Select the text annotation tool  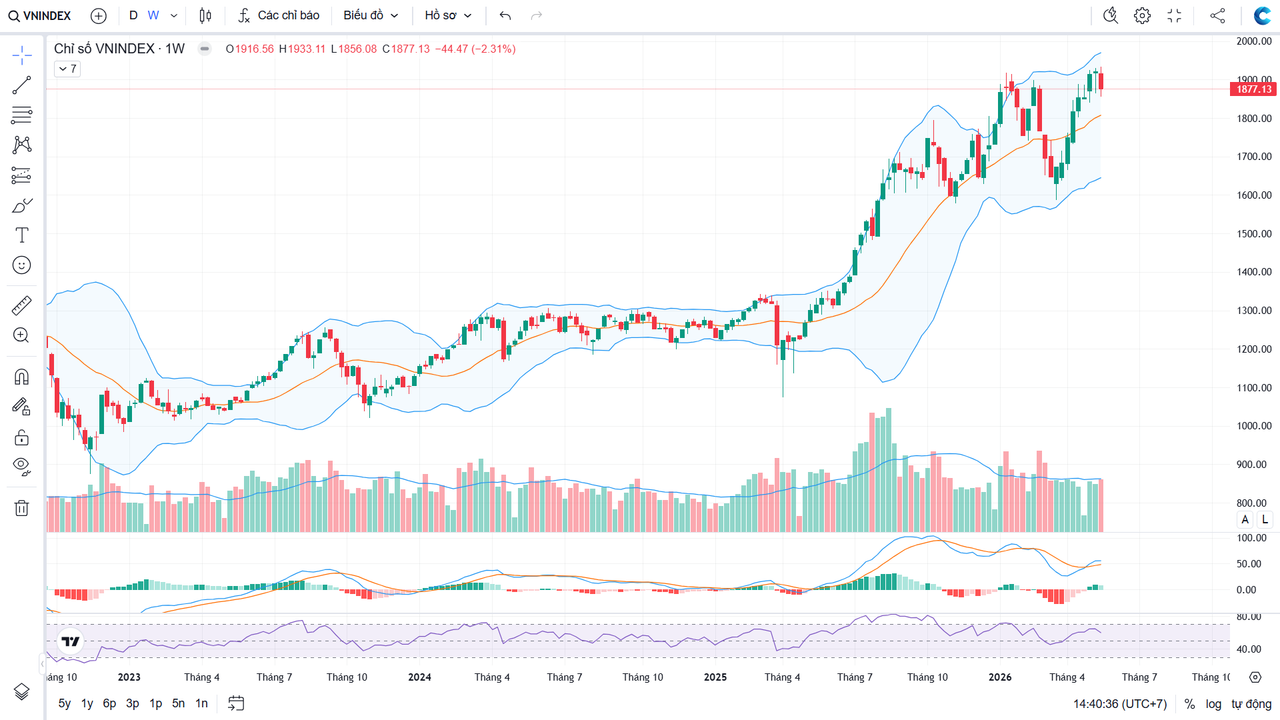click(x=21, y=235)
